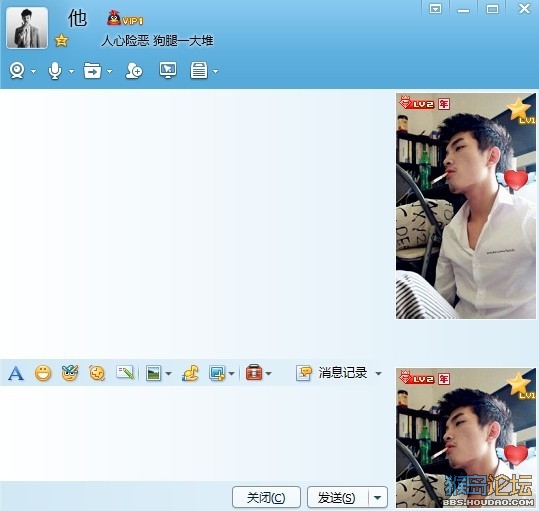
Task: Open the smiley emoticon picker
Action: (x=43, y=373)
